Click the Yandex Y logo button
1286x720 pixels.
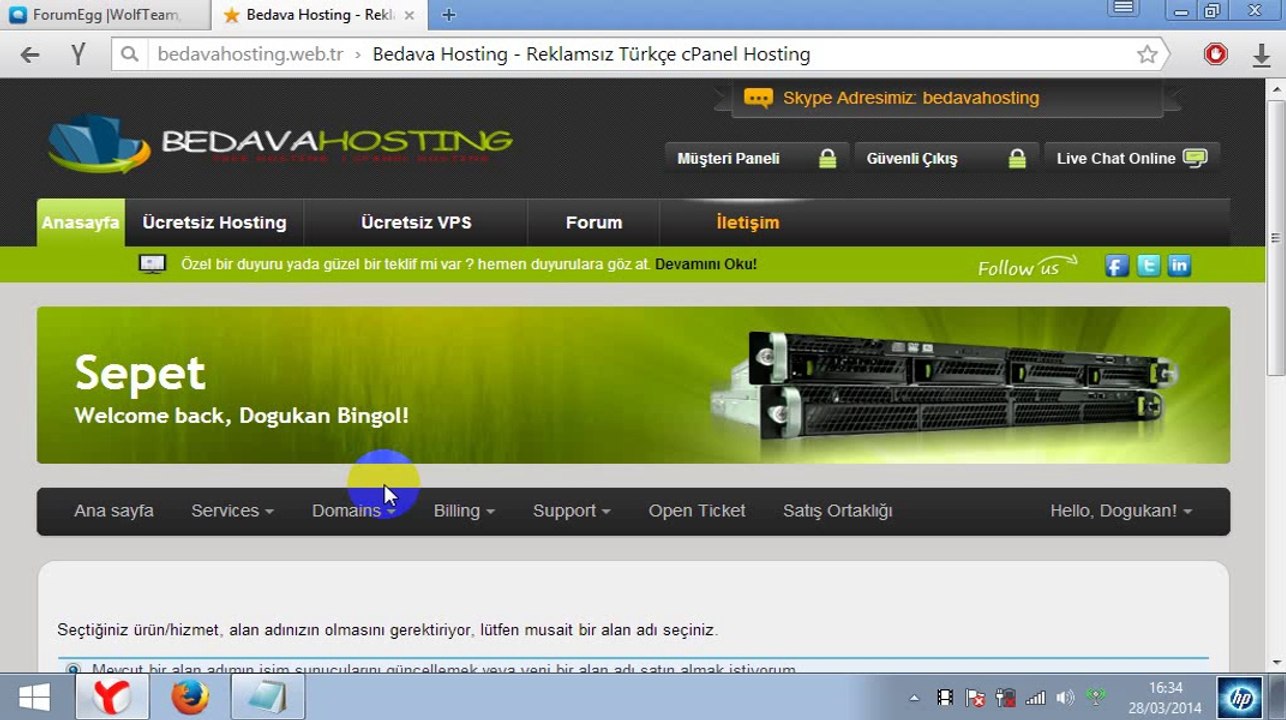tap(79, 55)
